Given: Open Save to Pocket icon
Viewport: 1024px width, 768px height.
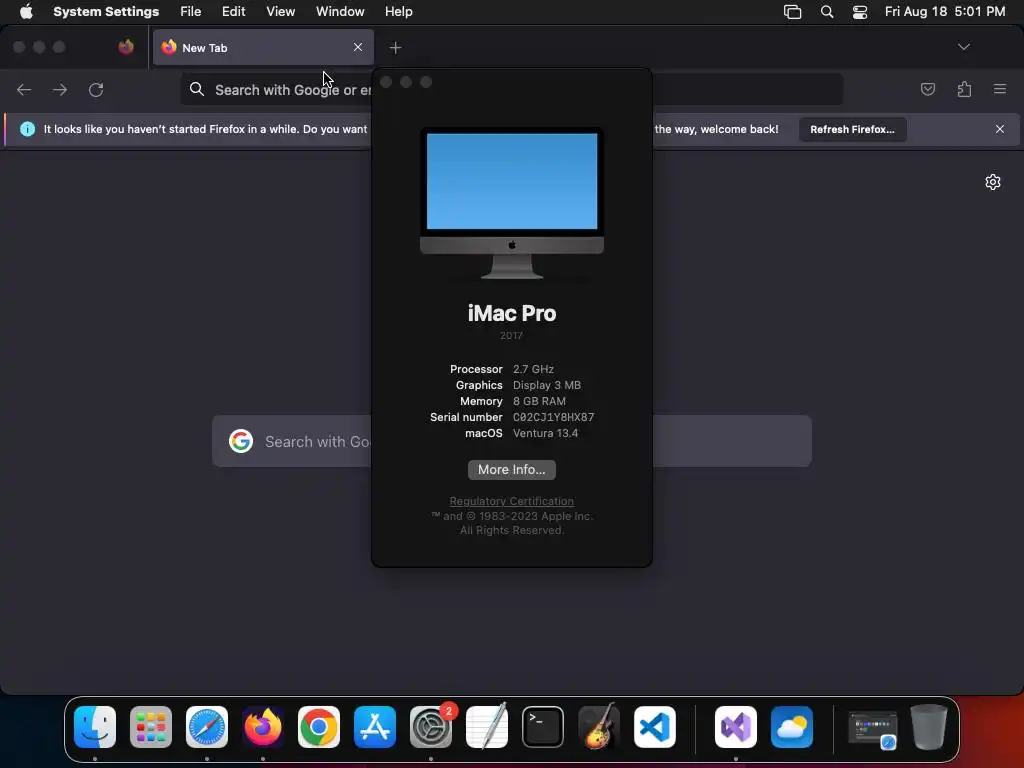Looking at the screenshot, I should click(x=927, y=89).
